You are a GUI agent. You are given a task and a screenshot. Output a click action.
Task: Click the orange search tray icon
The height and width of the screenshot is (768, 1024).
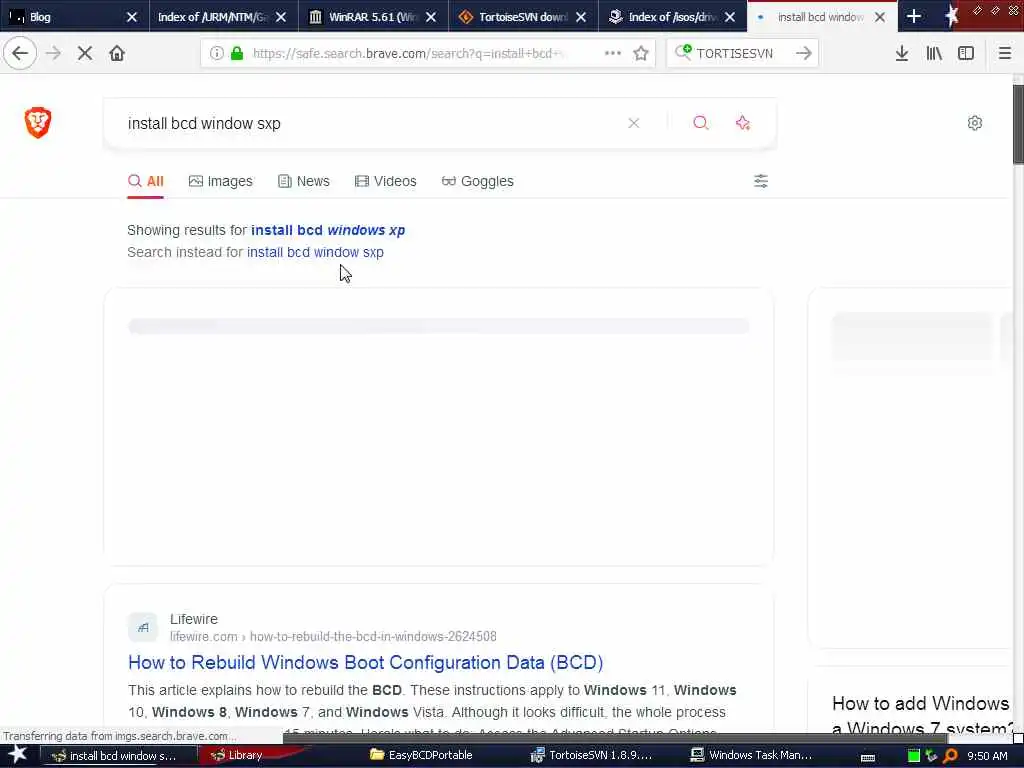(950, 756)
